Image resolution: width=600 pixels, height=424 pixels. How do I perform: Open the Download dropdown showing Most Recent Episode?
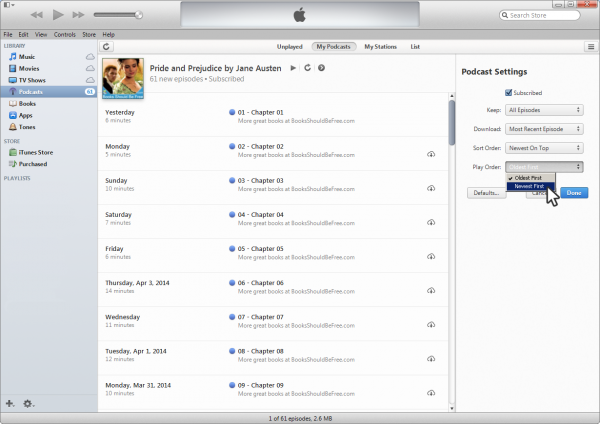point(545,128)
